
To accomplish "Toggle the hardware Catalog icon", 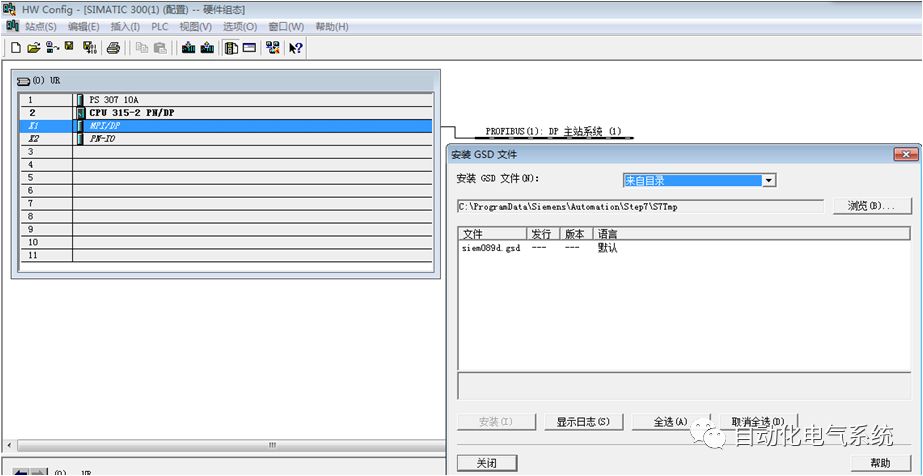I will [231, 48].
